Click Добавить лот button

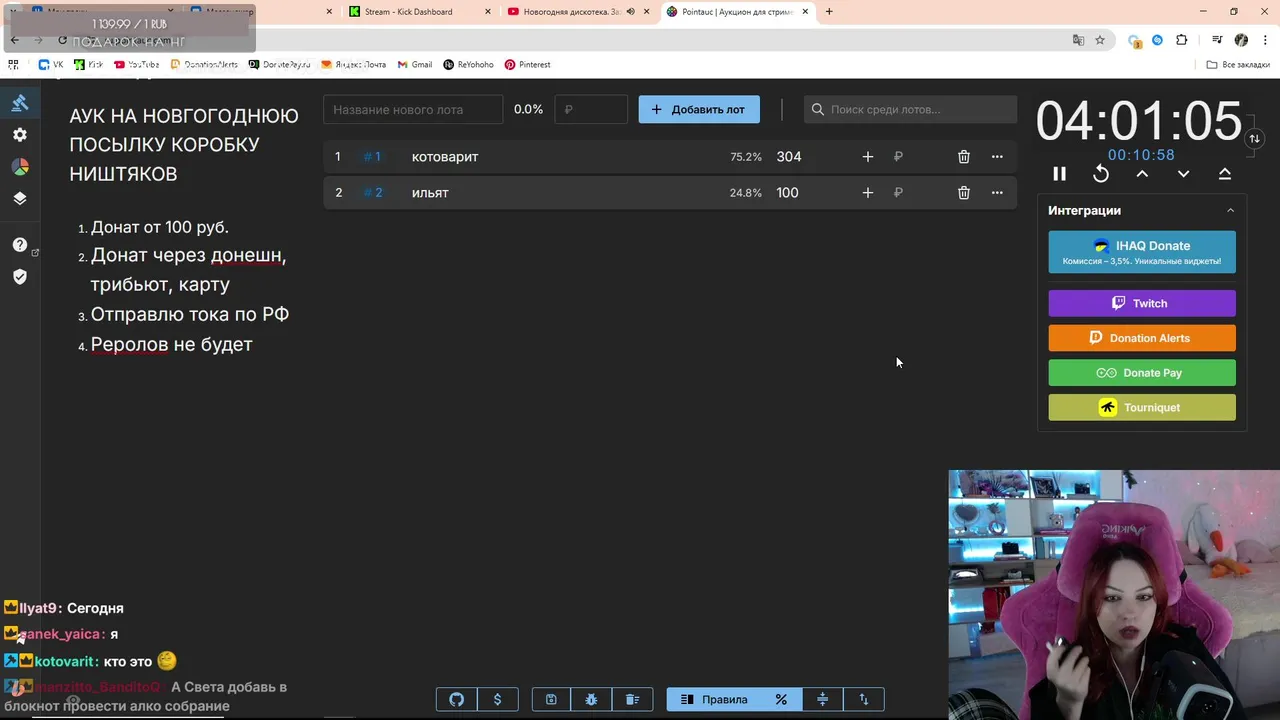click(699, 110)
